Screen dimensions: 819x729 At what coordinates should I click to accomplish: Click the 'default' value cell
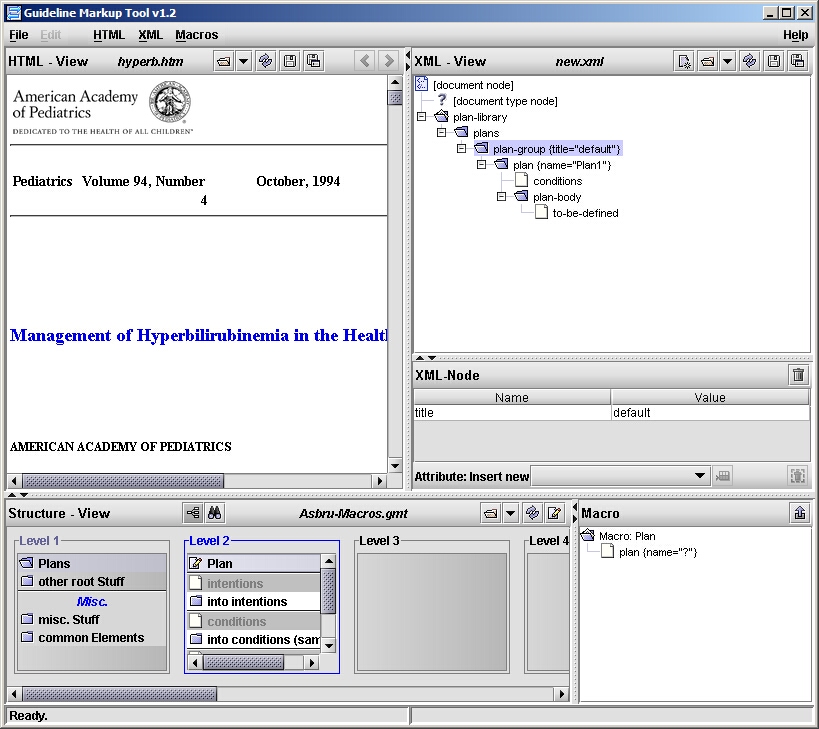tap(710, 413)
